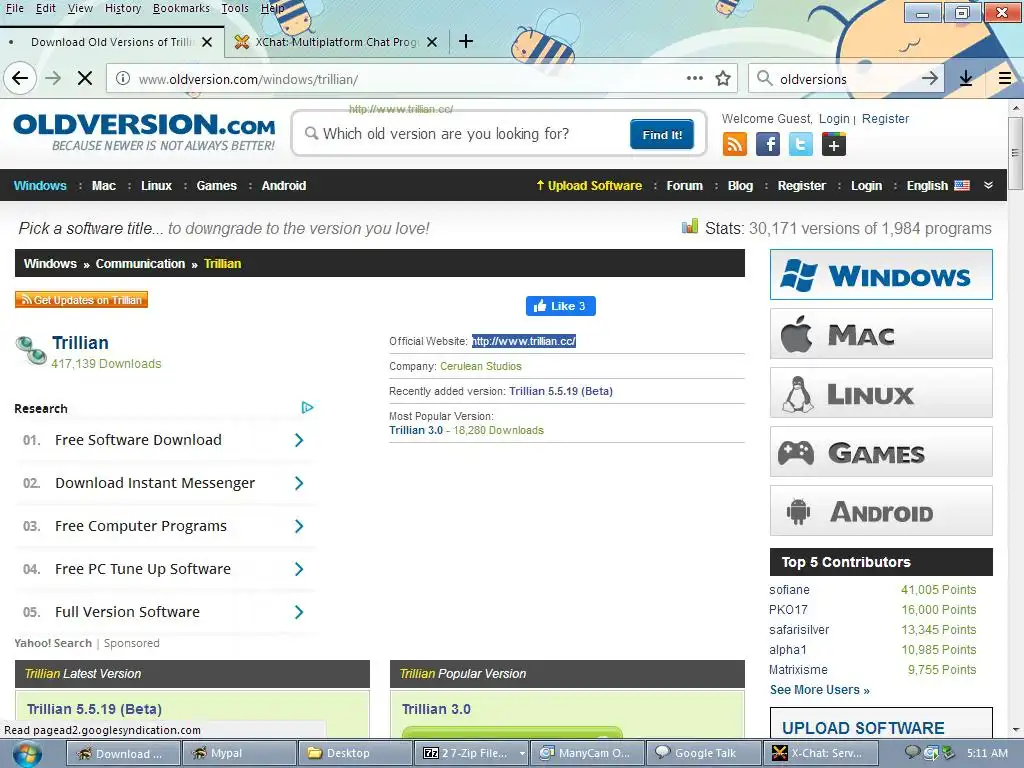The image size is (1024, 768).
Task: Open the File menu
Action: click(x=14, y=8)
